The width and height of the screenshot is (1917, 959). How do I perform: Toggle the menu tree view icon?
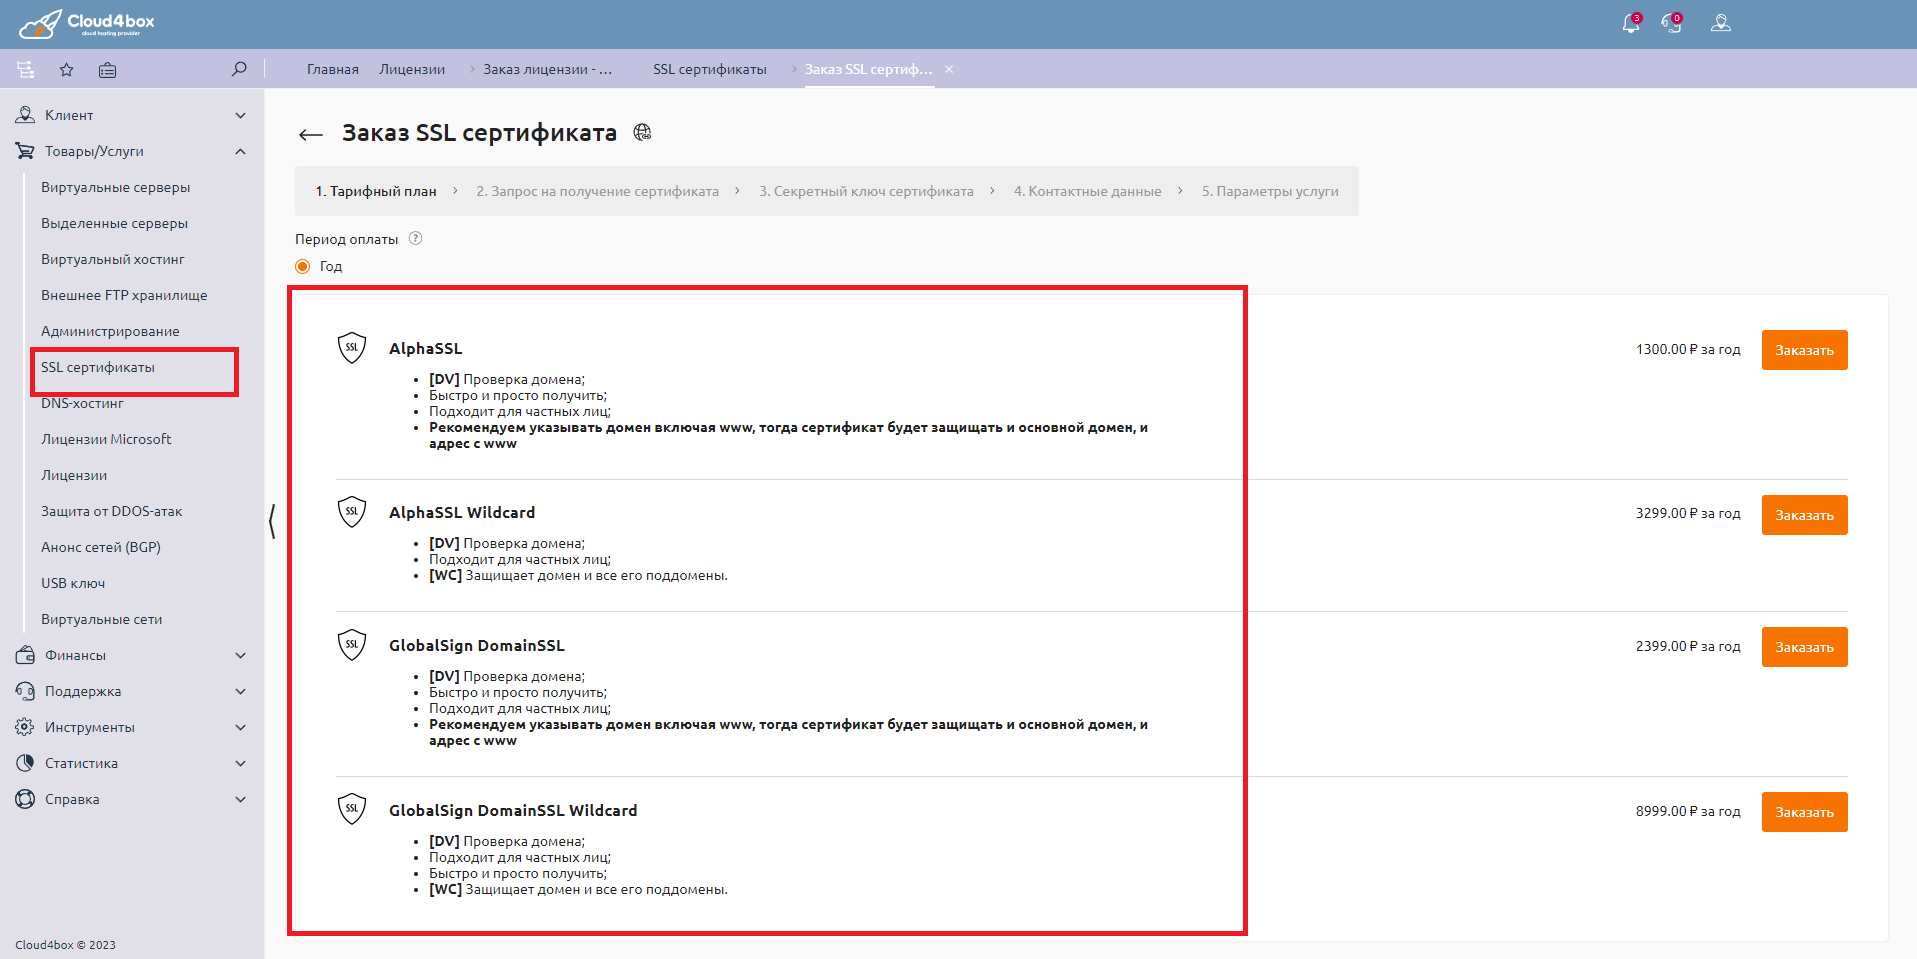pos(26,69)
